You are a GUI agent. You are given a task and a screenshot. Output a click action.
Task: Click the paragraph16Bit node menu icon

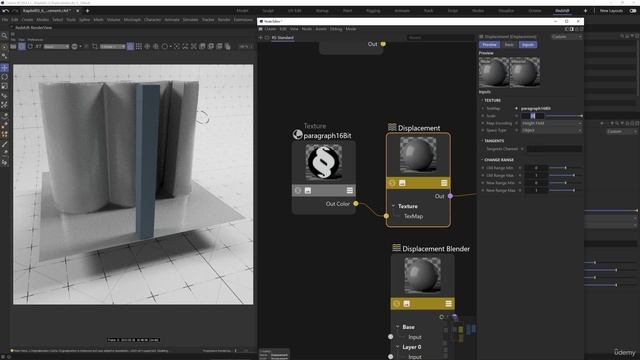pyautogui.click(x=350, y=191)
